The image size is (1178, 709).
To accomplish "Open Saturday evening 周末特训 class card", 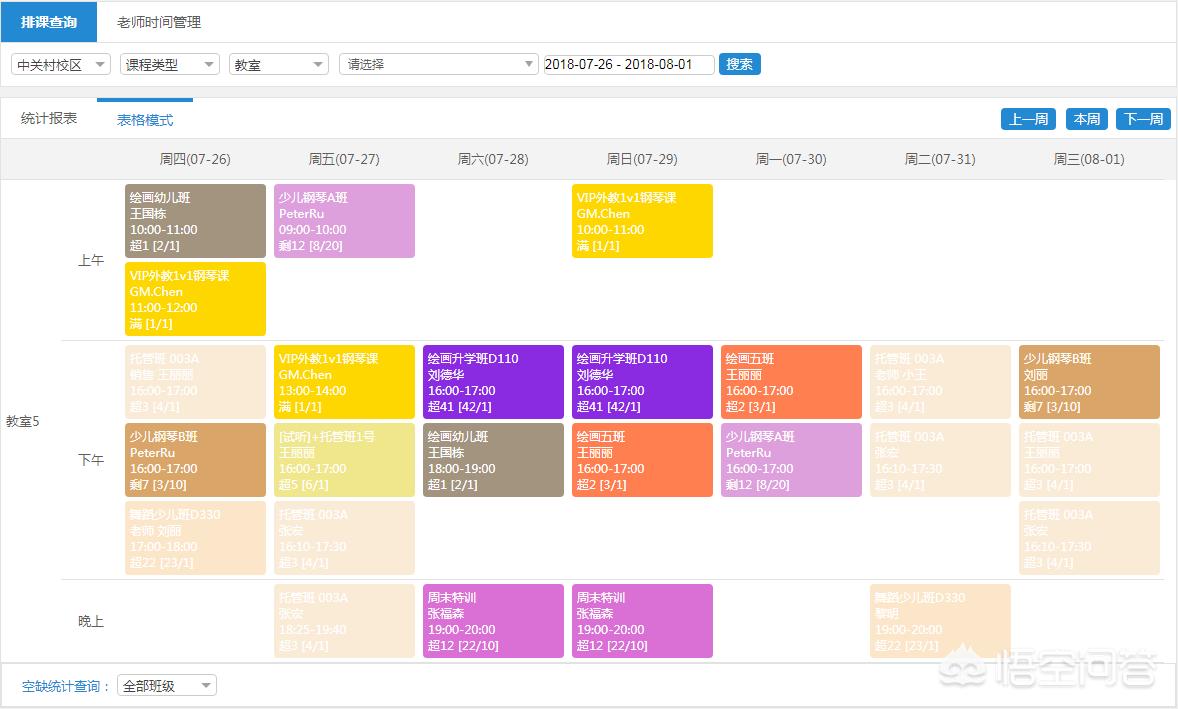I will pos(493,621).
